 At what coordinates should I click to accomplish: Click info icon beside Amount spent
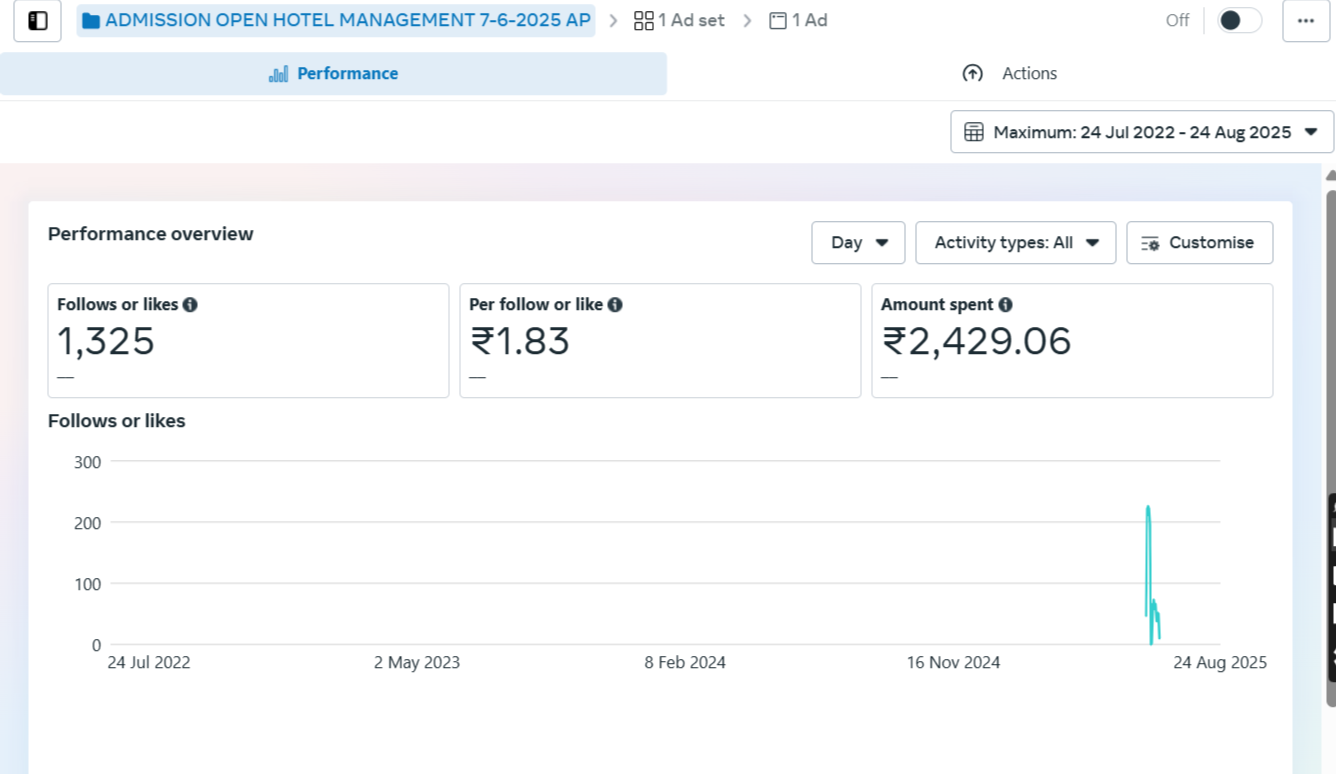tap(1005, 305)
